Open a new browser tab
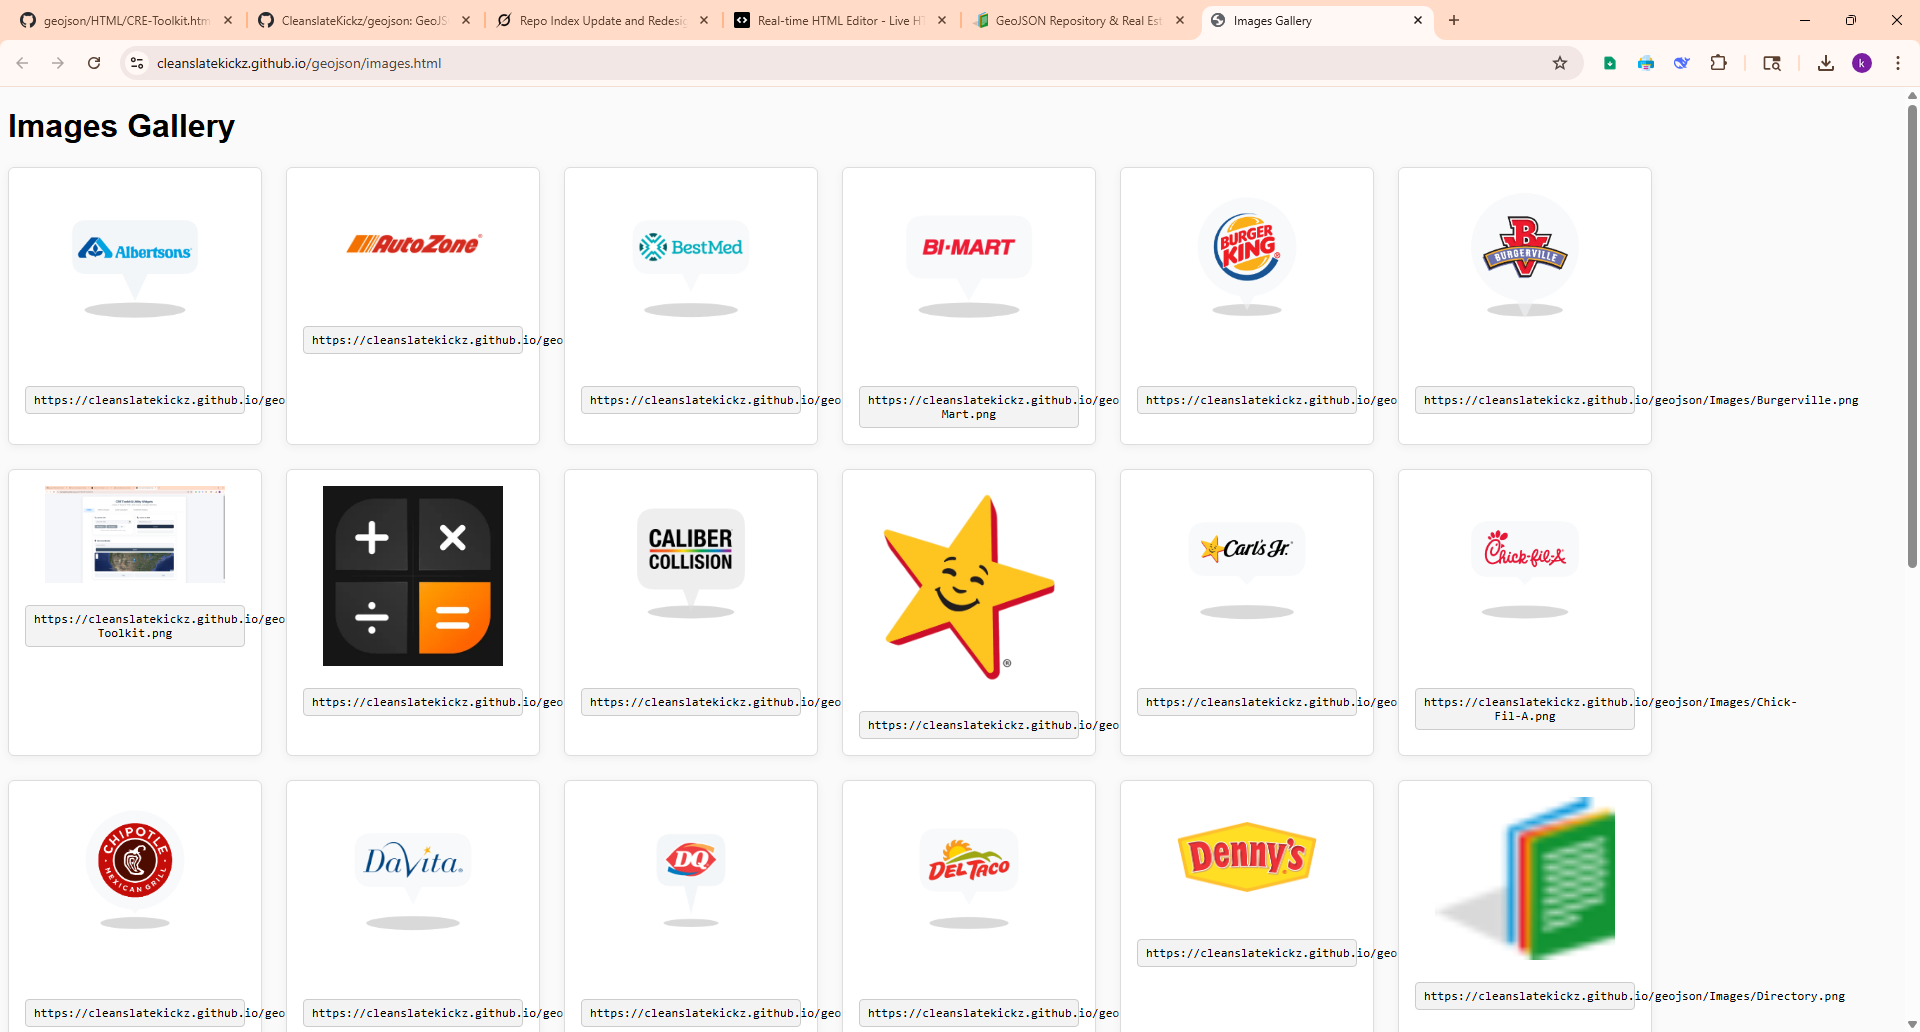Viewport: 1920px width, 1032px height. click(1454, 20)
